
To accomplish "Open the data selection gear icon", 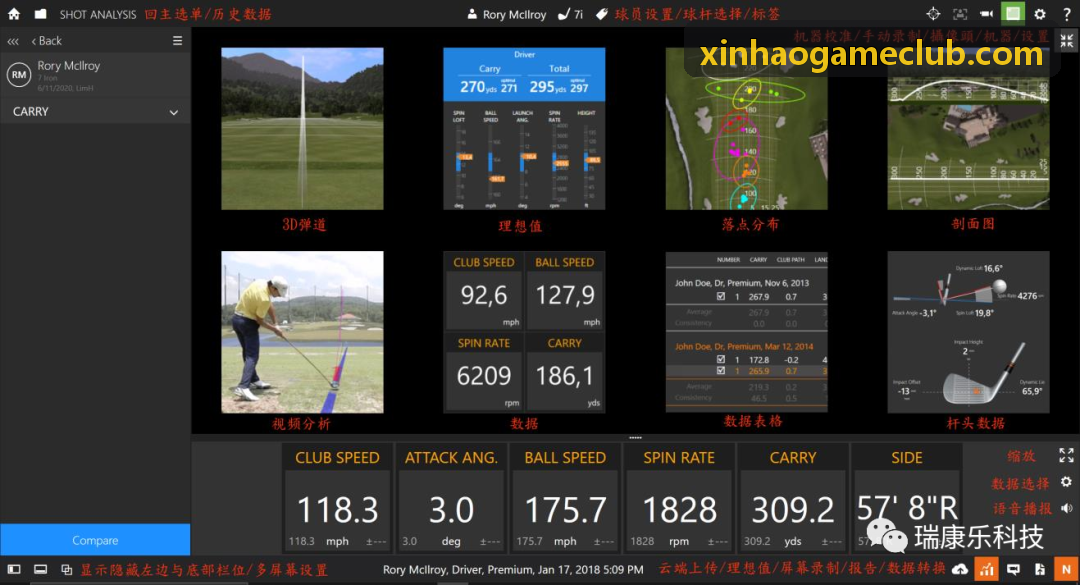I will coord(1066,482).
